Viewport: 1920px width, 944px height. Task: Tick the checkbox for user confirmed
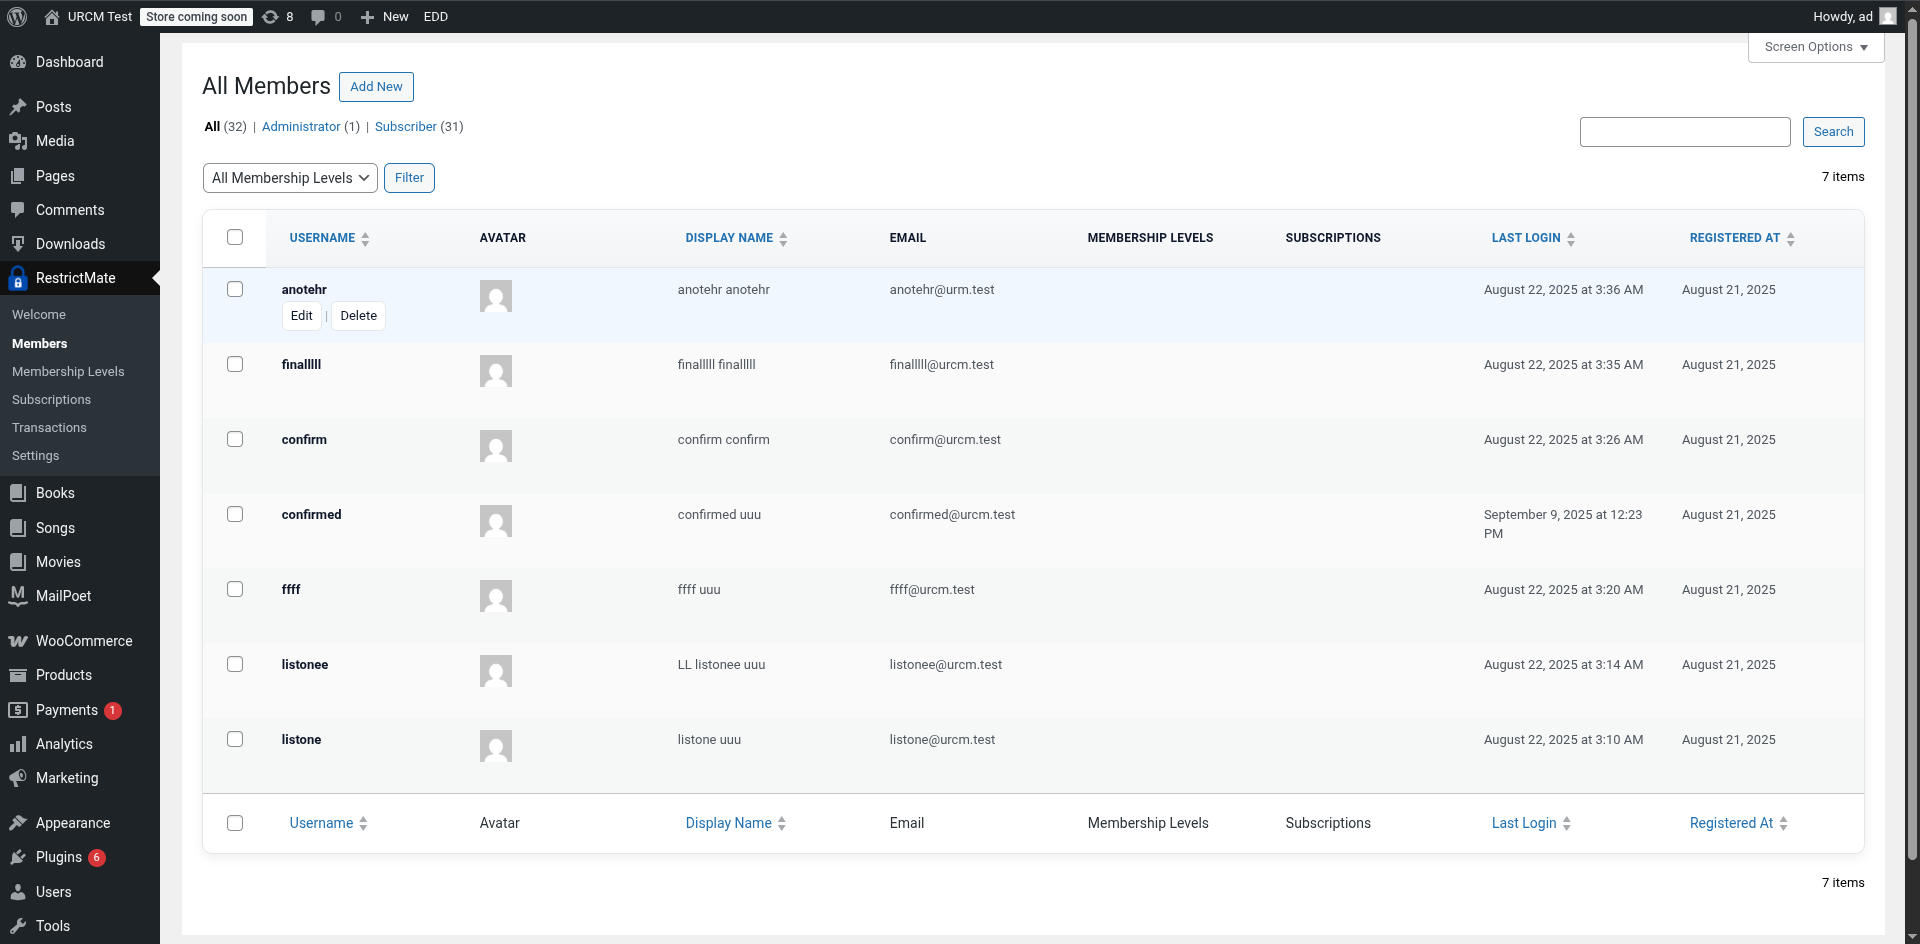[235, 514]
